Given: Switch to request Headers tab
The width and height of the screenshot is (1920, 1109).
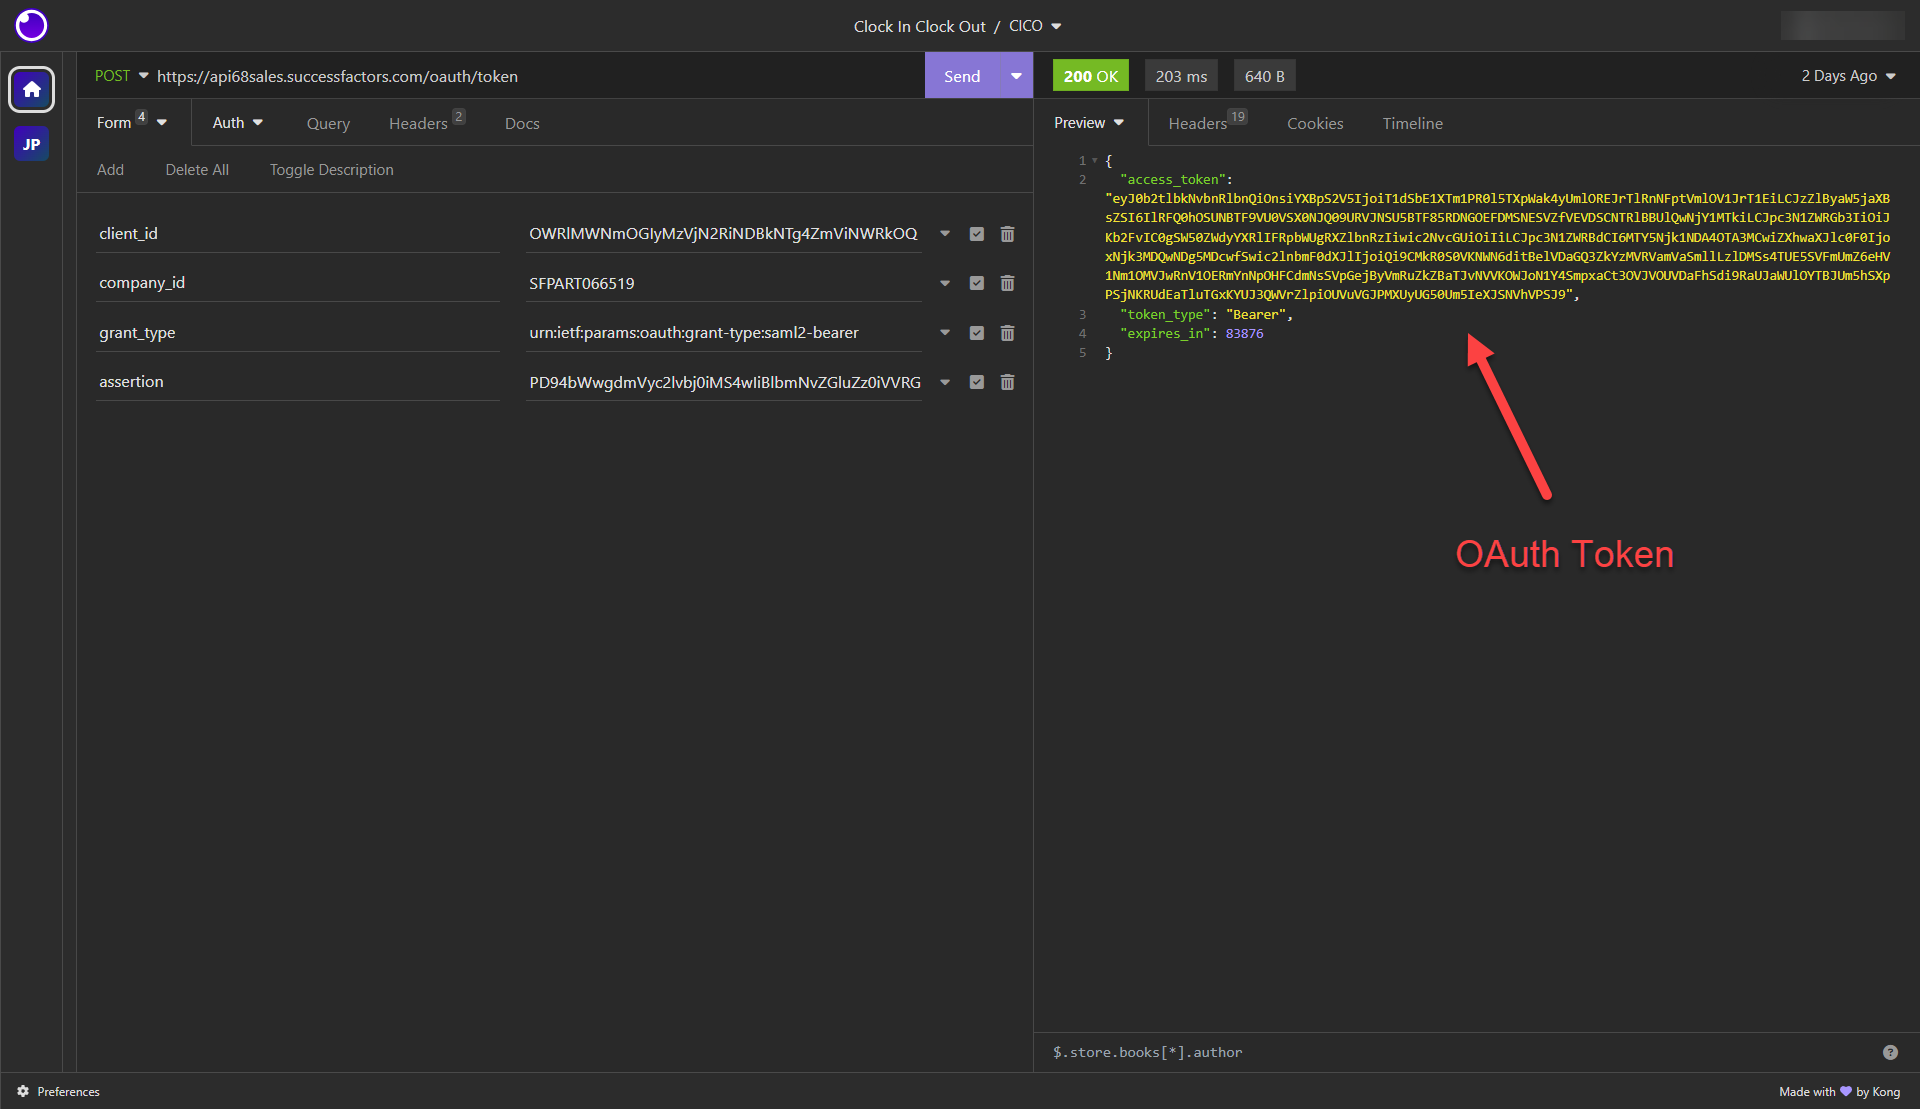Looking at the screenshot, I should click(426, 123).
